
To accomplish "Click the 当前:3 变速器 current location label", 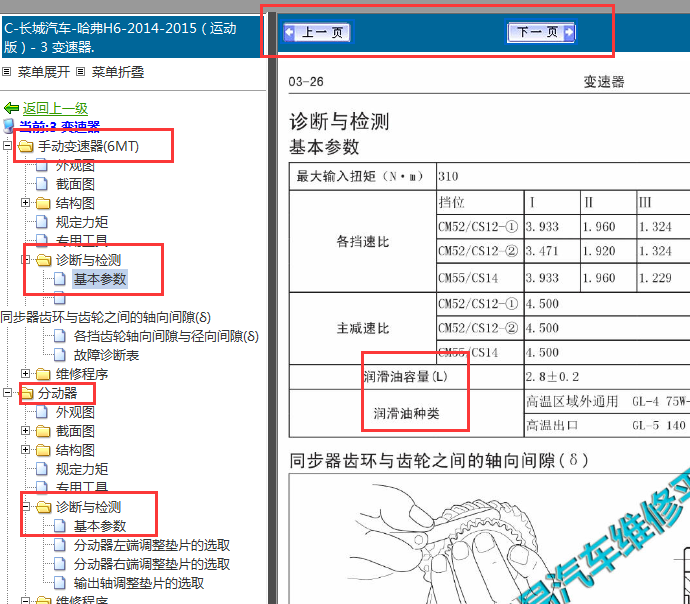I will coord(59,127).
